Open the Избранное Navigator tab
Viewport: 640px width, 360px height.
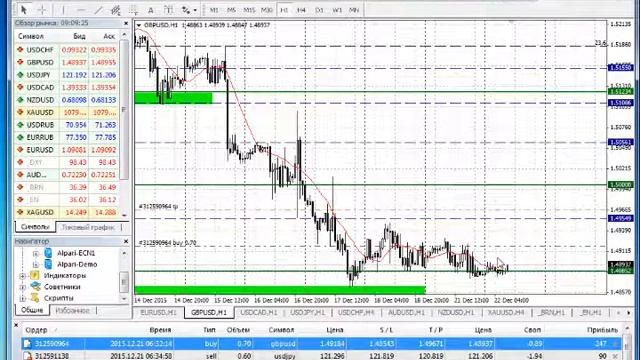pos(72,311)
